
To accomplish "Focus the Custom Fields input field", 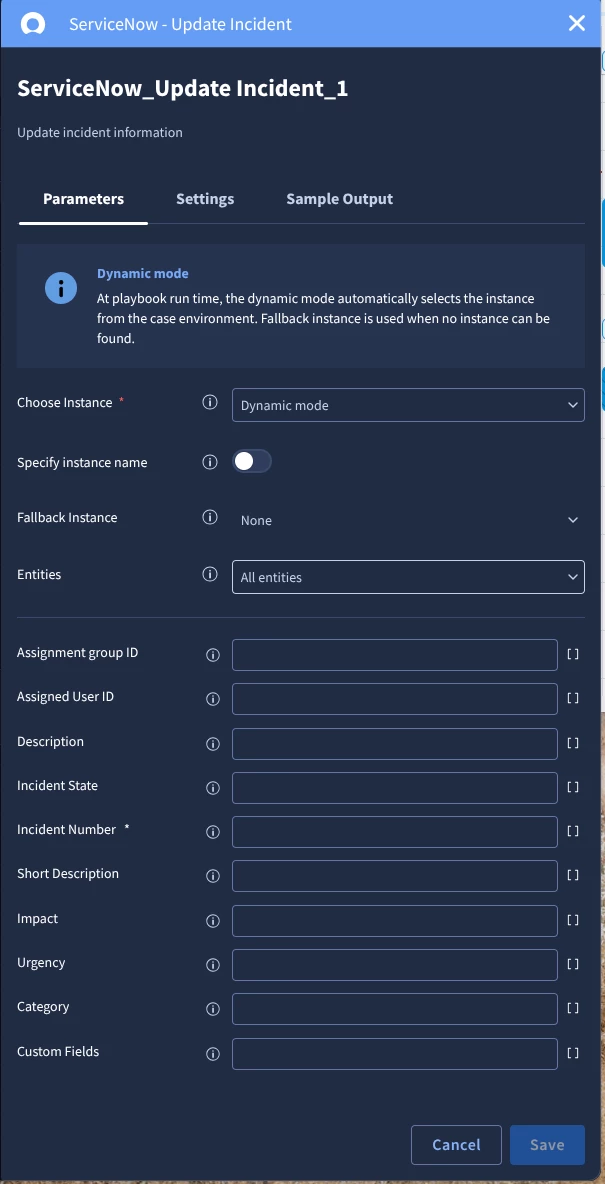I will pyautogui.click(x=394, y=1053).
